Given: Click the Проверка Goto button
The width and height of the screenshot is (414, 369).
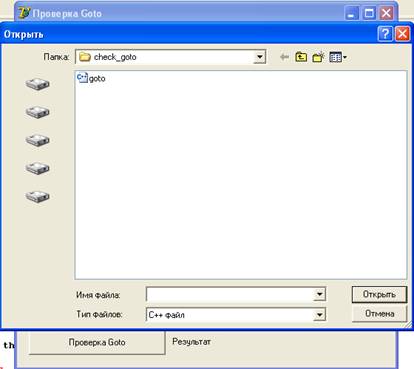Looking at the screenshot, I should (x=97, y=342).
